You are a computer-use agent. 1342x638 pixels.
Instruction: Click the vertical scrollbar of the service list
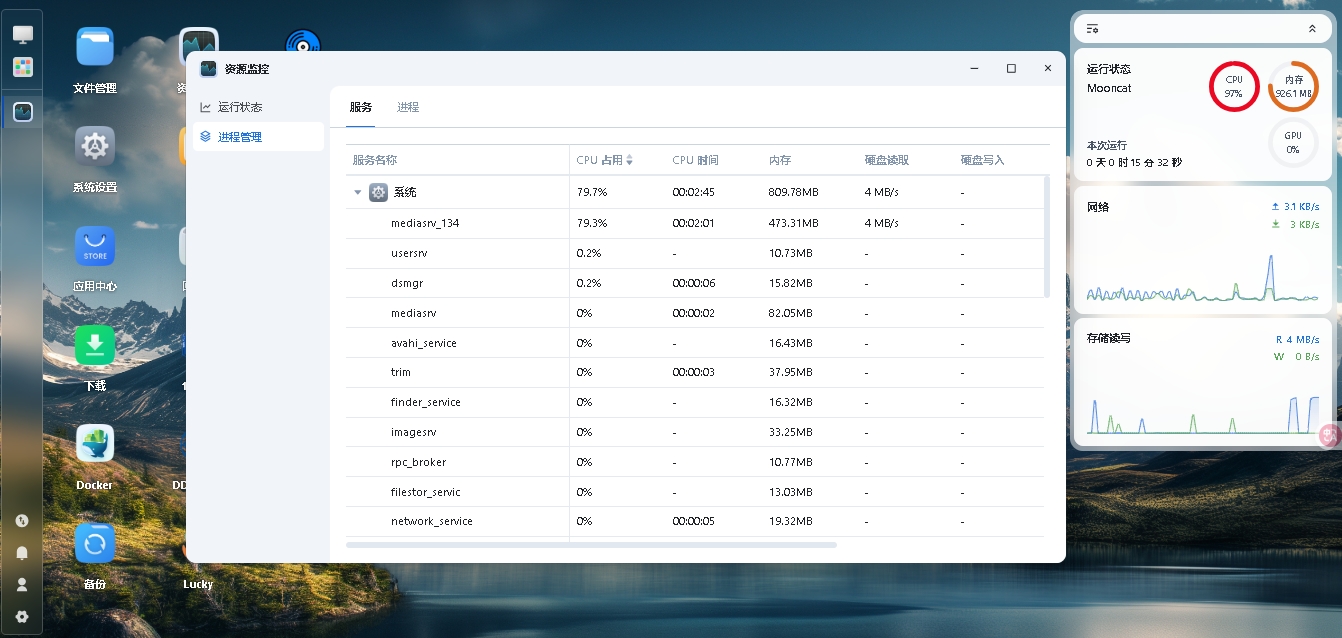click(x=1047, y=236)
